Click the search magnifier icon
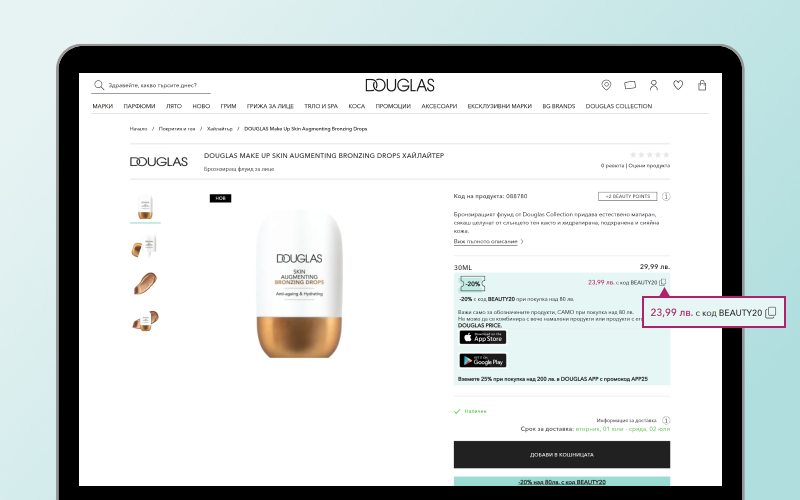This screenshot has width=800, height=500. 99,85
